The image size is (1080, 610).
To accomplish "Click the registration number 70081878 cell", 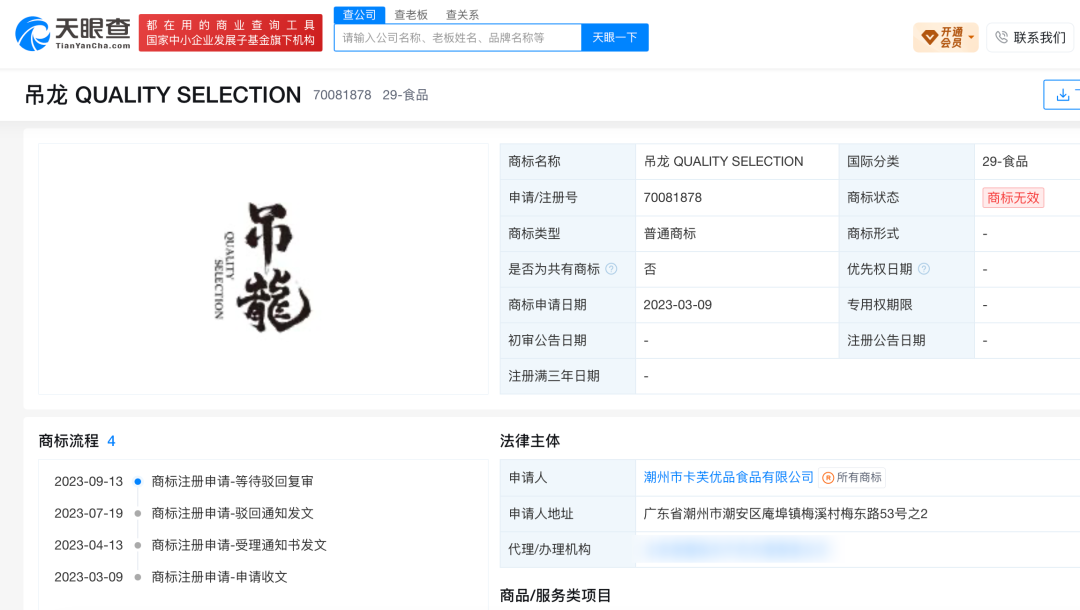I will 736,198.
